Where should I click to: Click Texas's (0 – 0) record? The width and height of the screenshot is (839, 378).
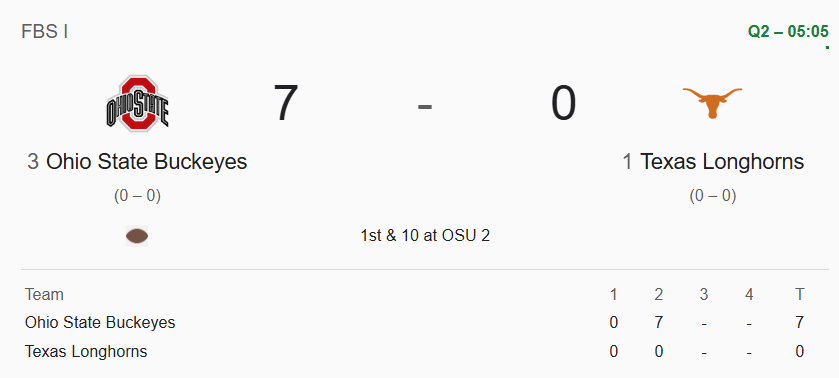click(x=713, y=196)
